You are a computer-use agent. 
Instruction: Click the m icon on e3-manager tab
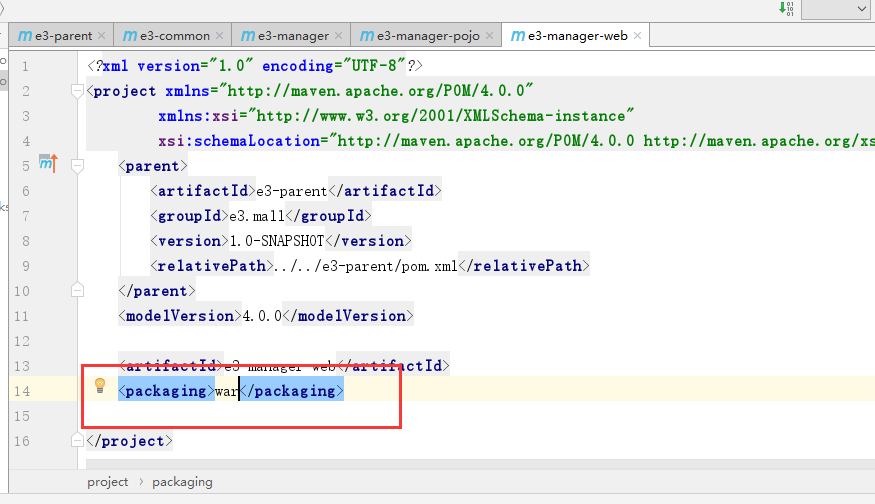[x=248, y=36]
